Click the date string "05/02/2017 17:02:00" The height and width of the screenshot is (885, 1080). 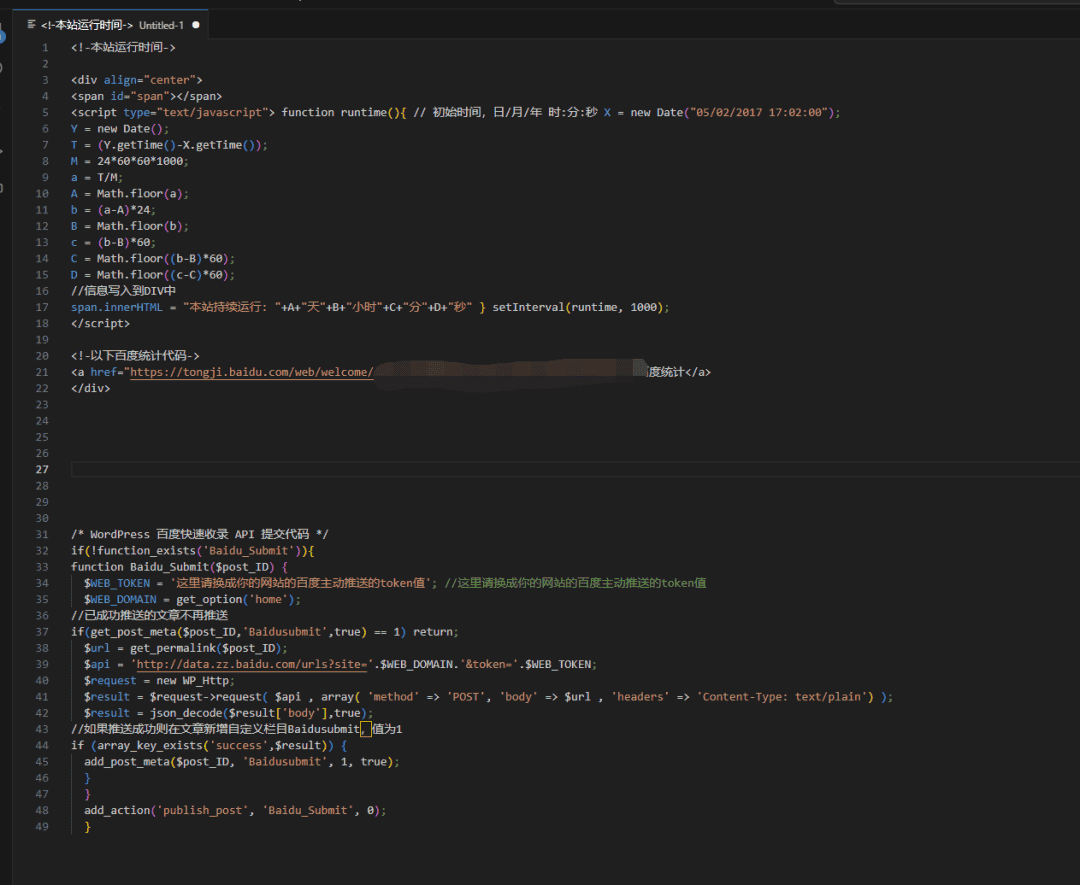[x=758, y=112]
